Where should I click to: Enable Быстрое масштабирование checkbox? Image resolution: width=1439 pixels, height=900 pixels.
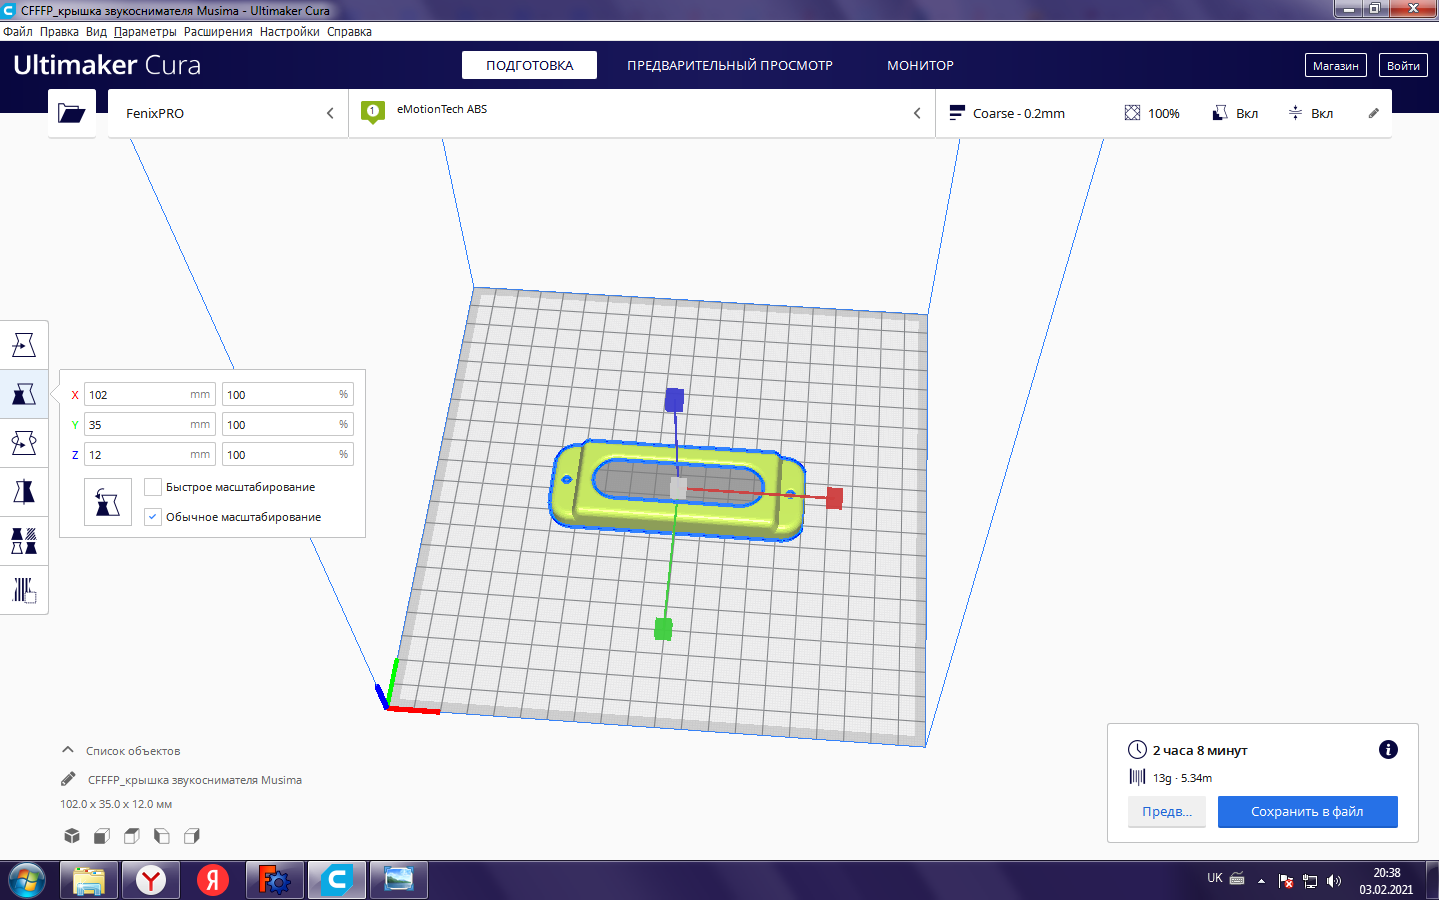point(153,487)
